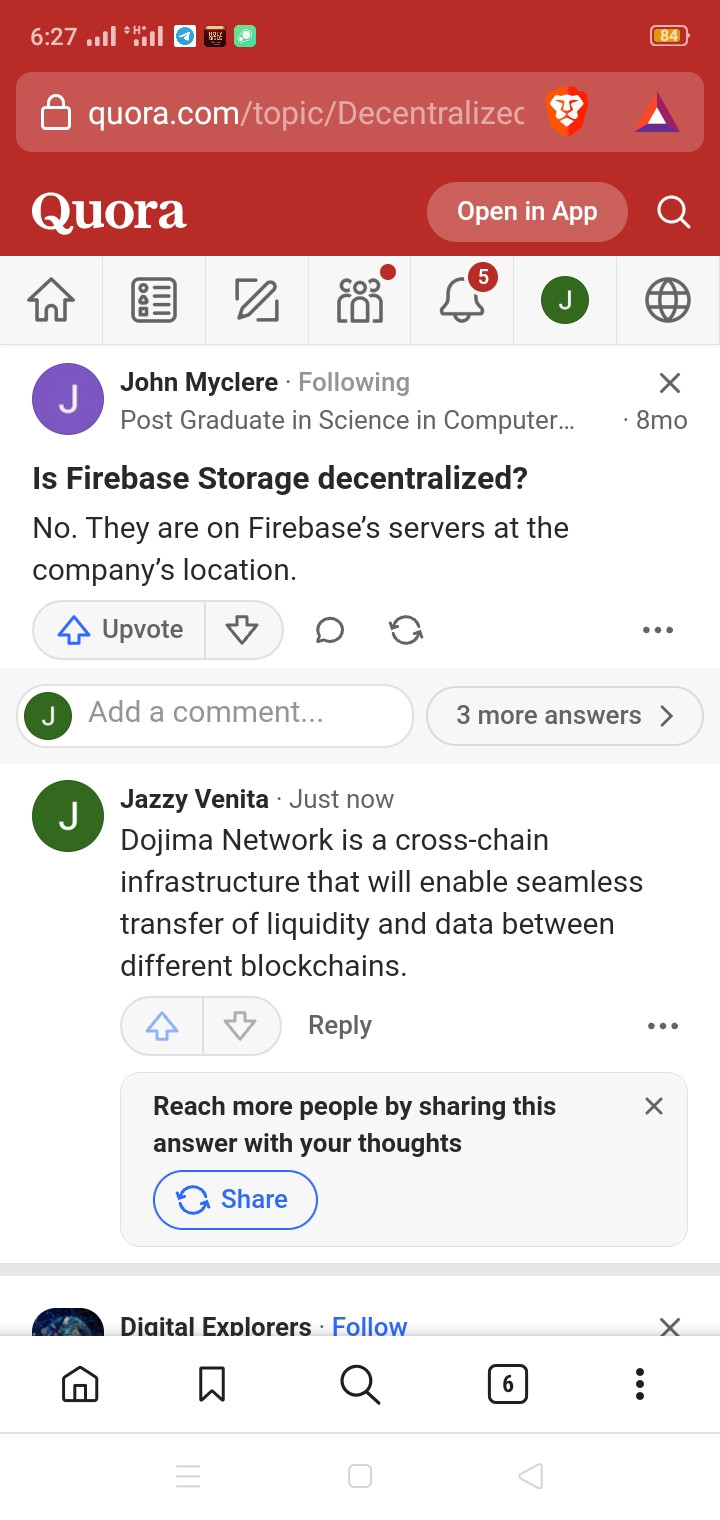Image resolution: width=720 pixels, height=1520 pixels.
Task: Open the Following feed list icon
Action: coord(154,300)
